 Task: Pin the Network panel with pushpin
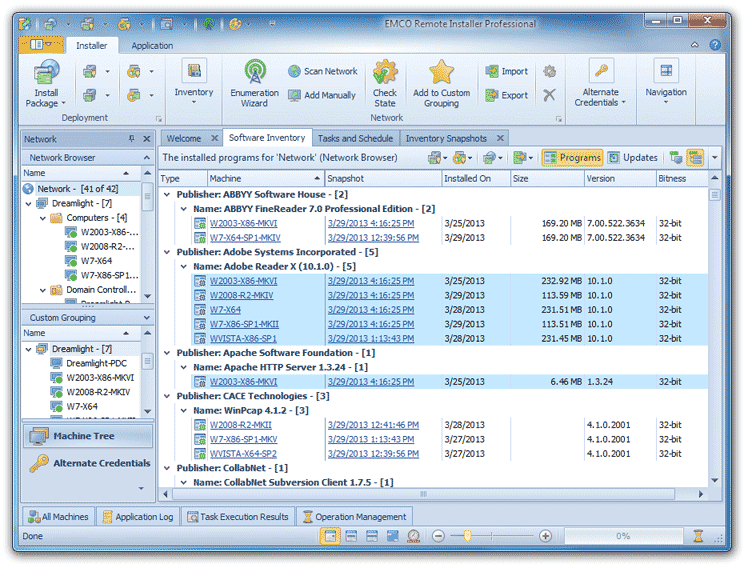[x=131, y=139]
